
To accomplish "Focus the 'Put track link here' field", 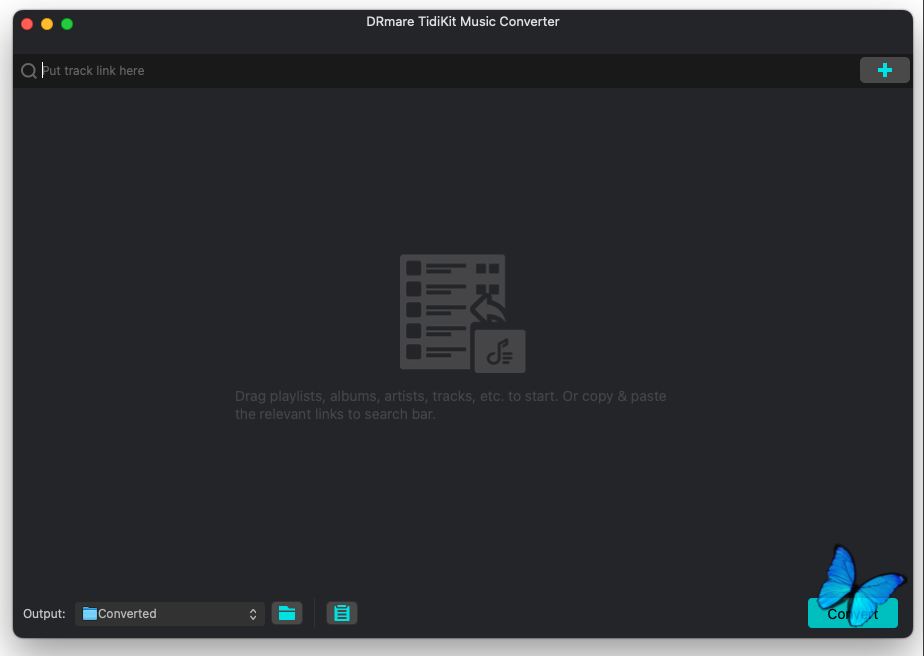I will point(448,71).
